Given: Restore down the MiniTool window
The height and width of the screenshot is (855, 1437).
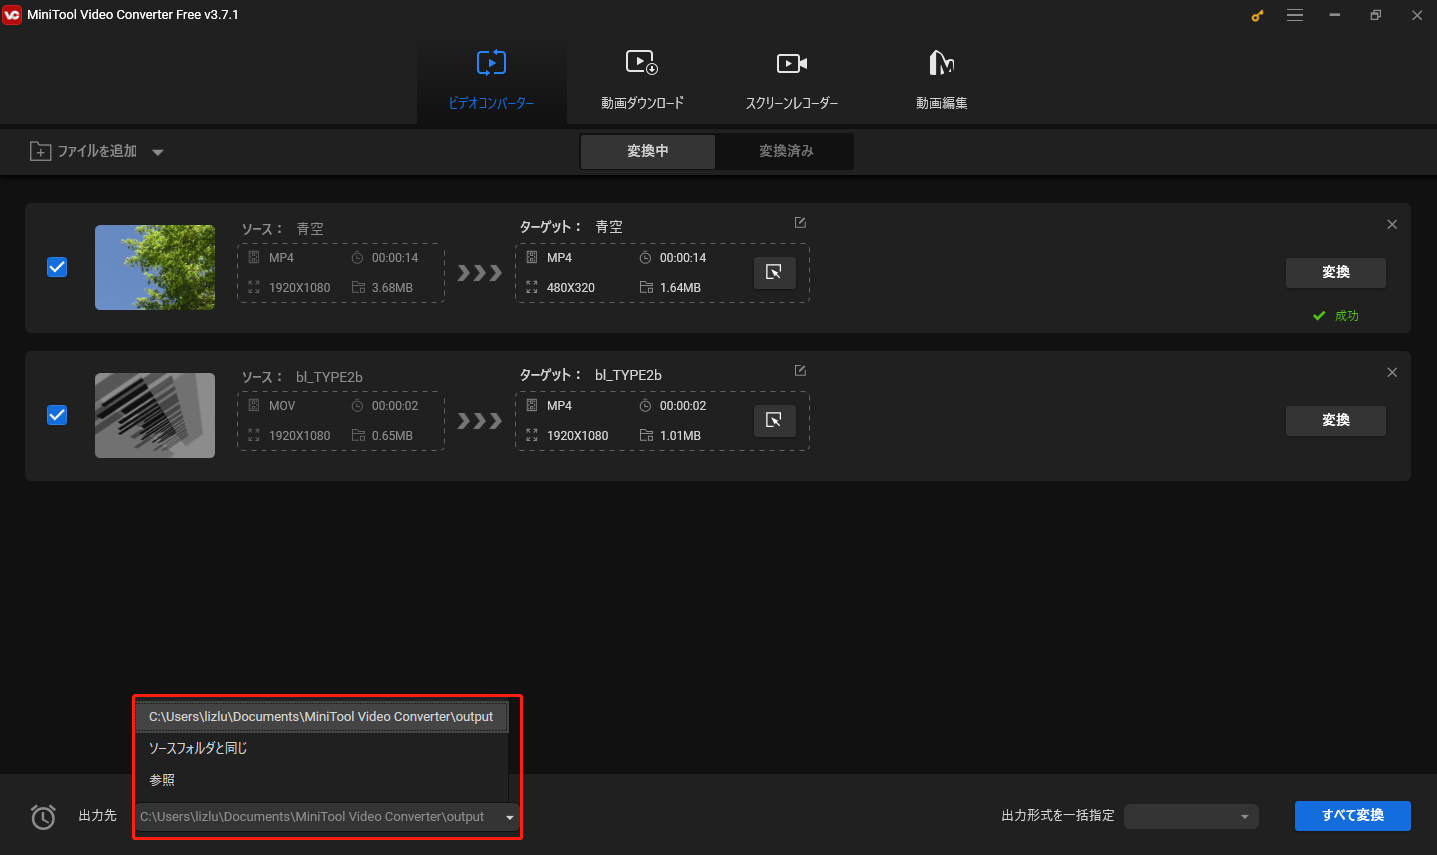Looking at the screenshot, I should coord(1376,15).
